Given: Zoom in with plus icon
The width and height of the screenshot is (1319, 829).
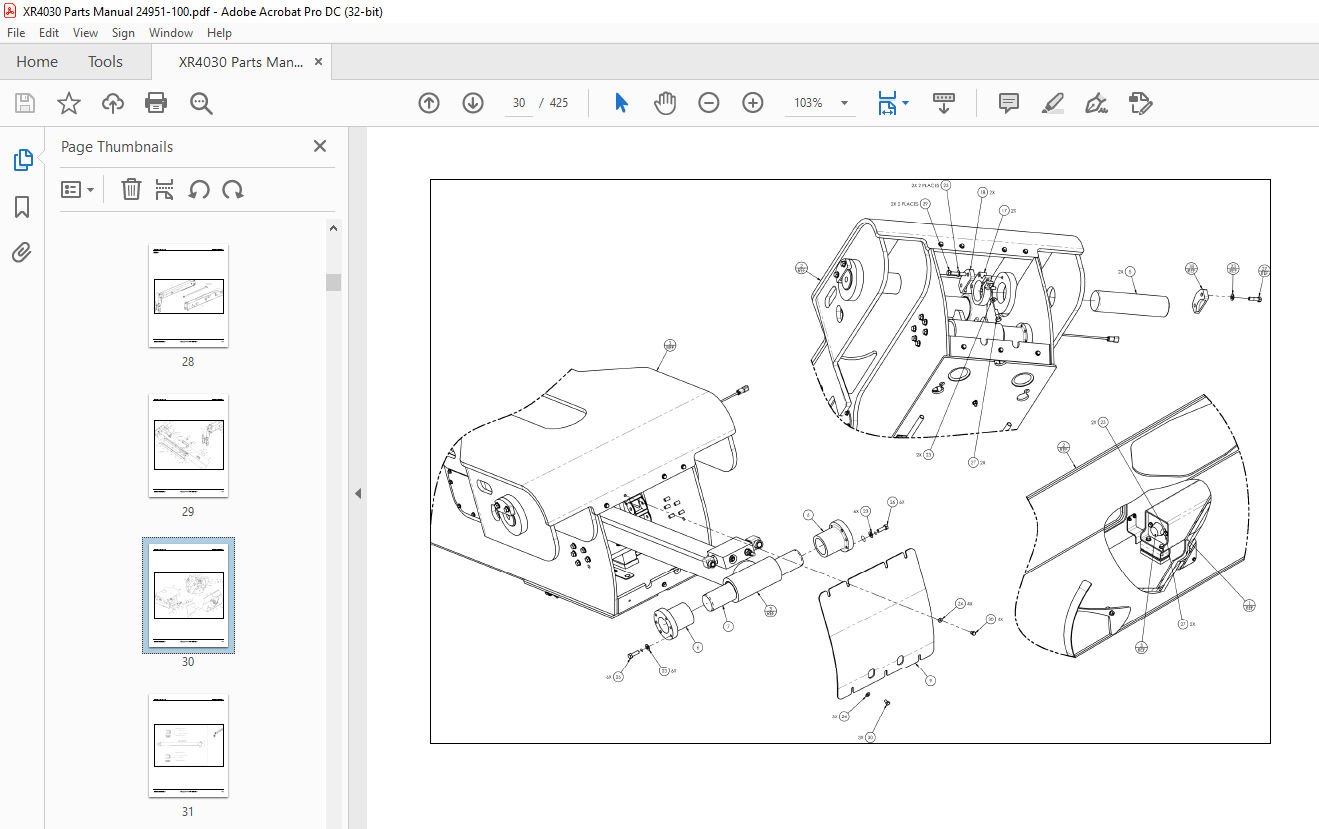Looking at the screenshot, I should click(753, 103).
